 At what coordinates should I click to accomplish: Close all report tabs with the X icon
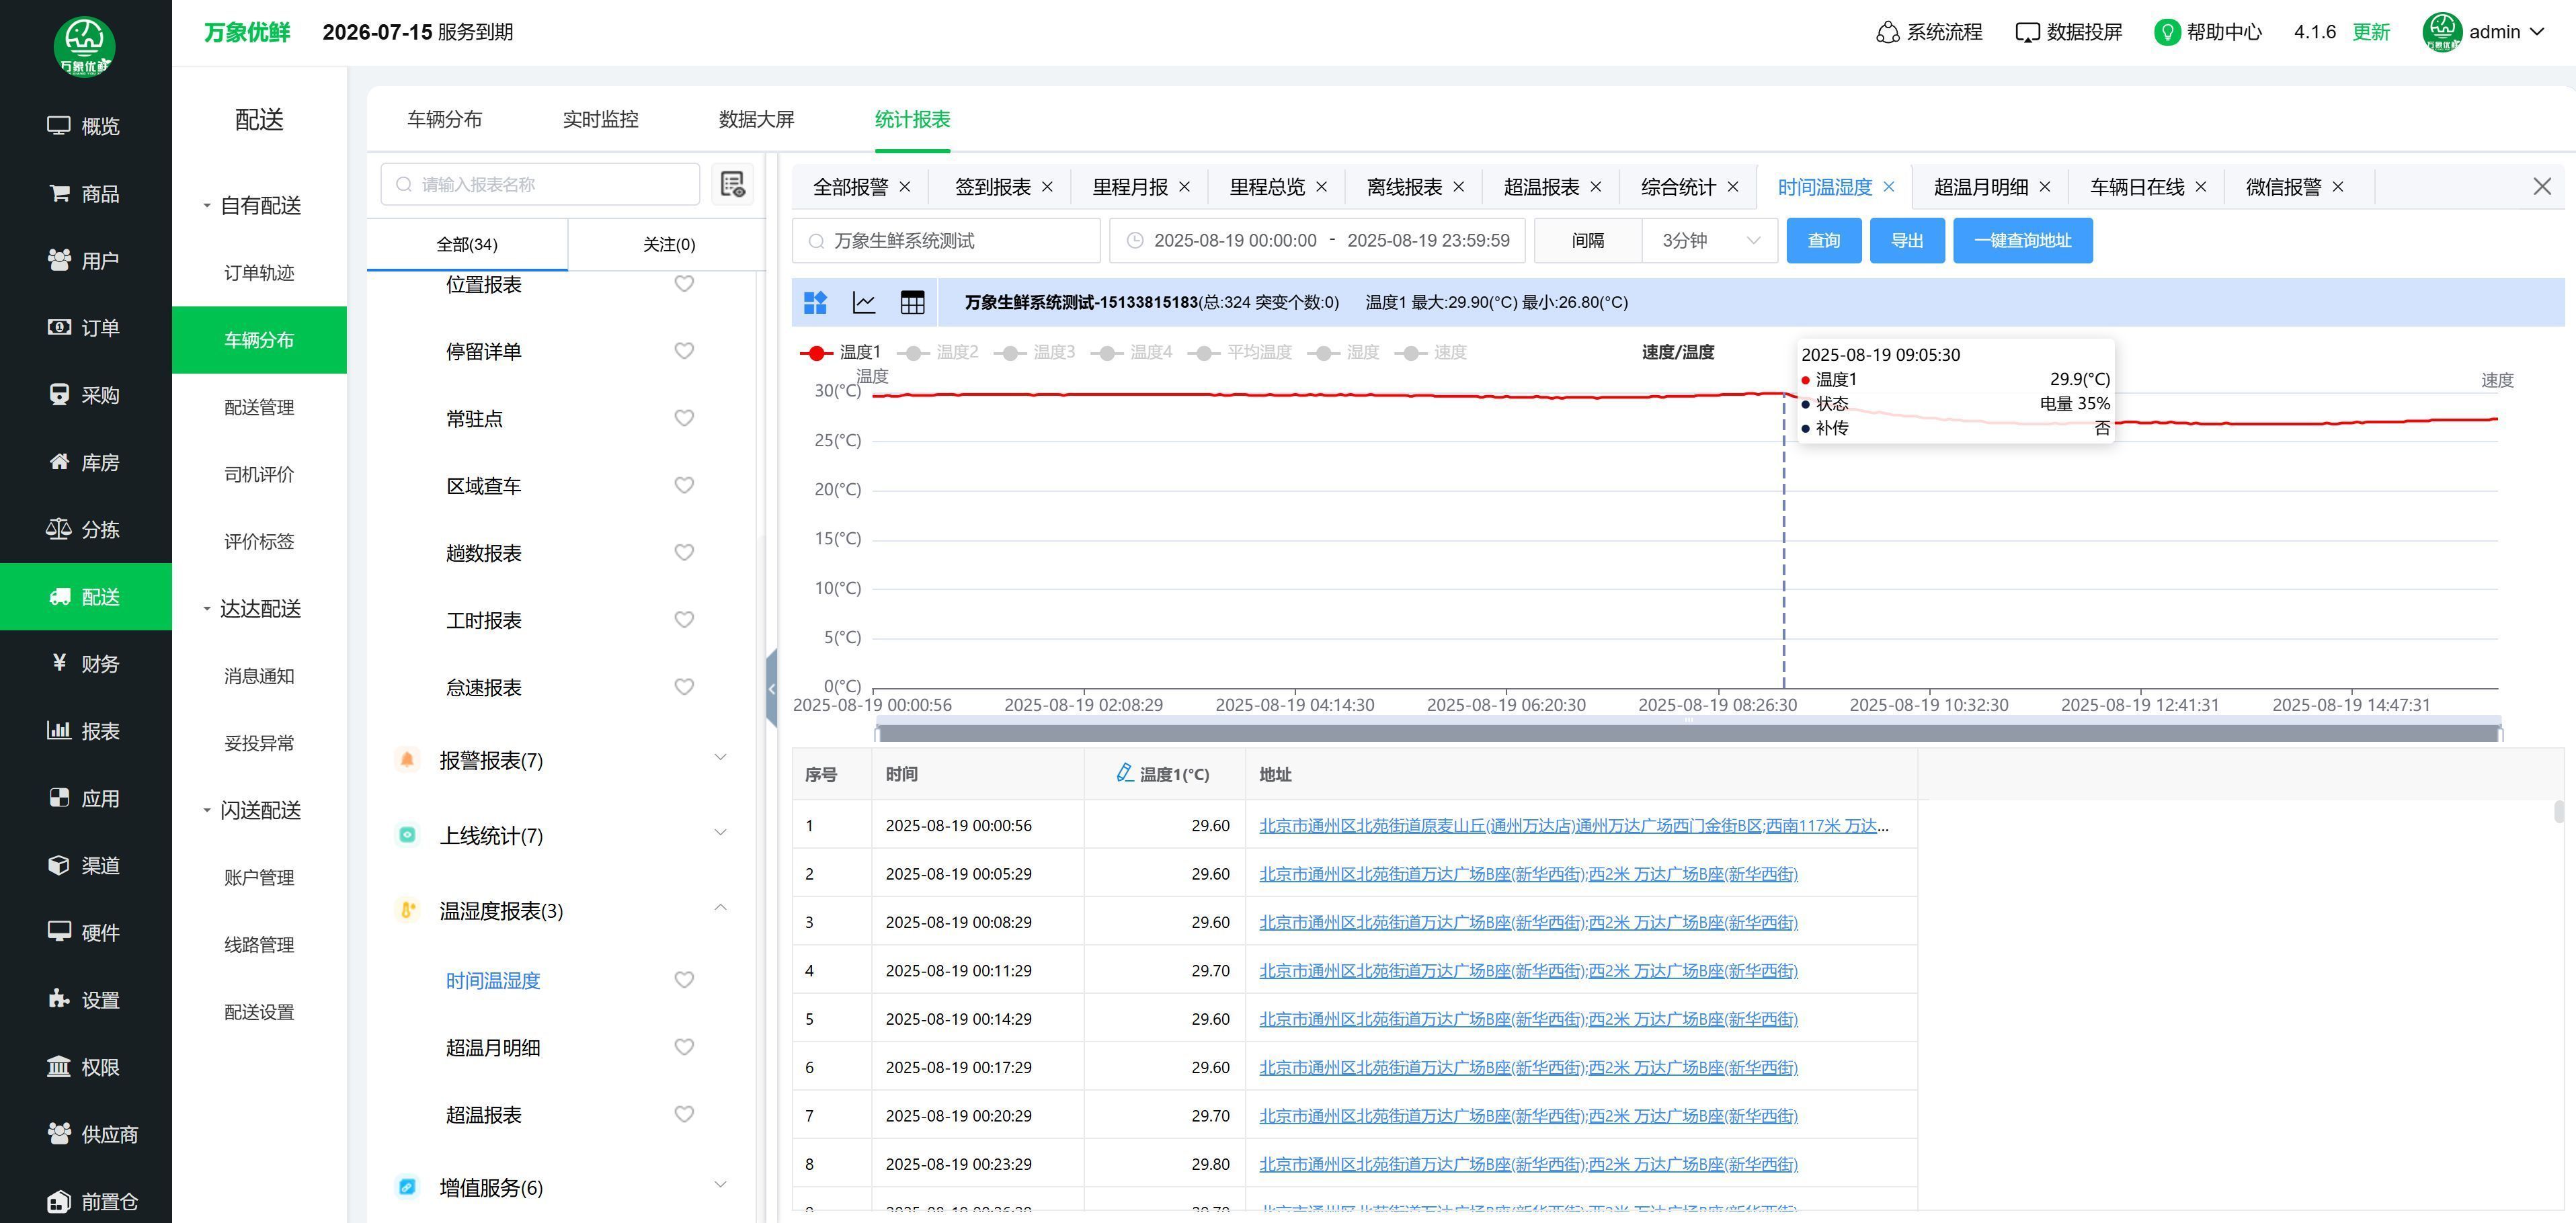click(2542, 186)
